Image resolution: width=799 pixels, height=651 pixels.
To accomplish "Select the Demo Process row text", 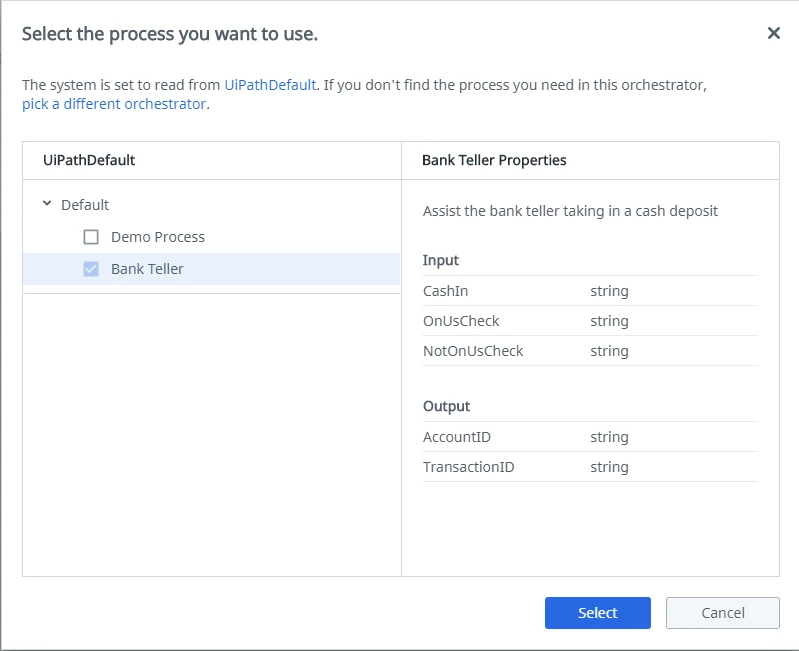I will click(x=158, y=237).
